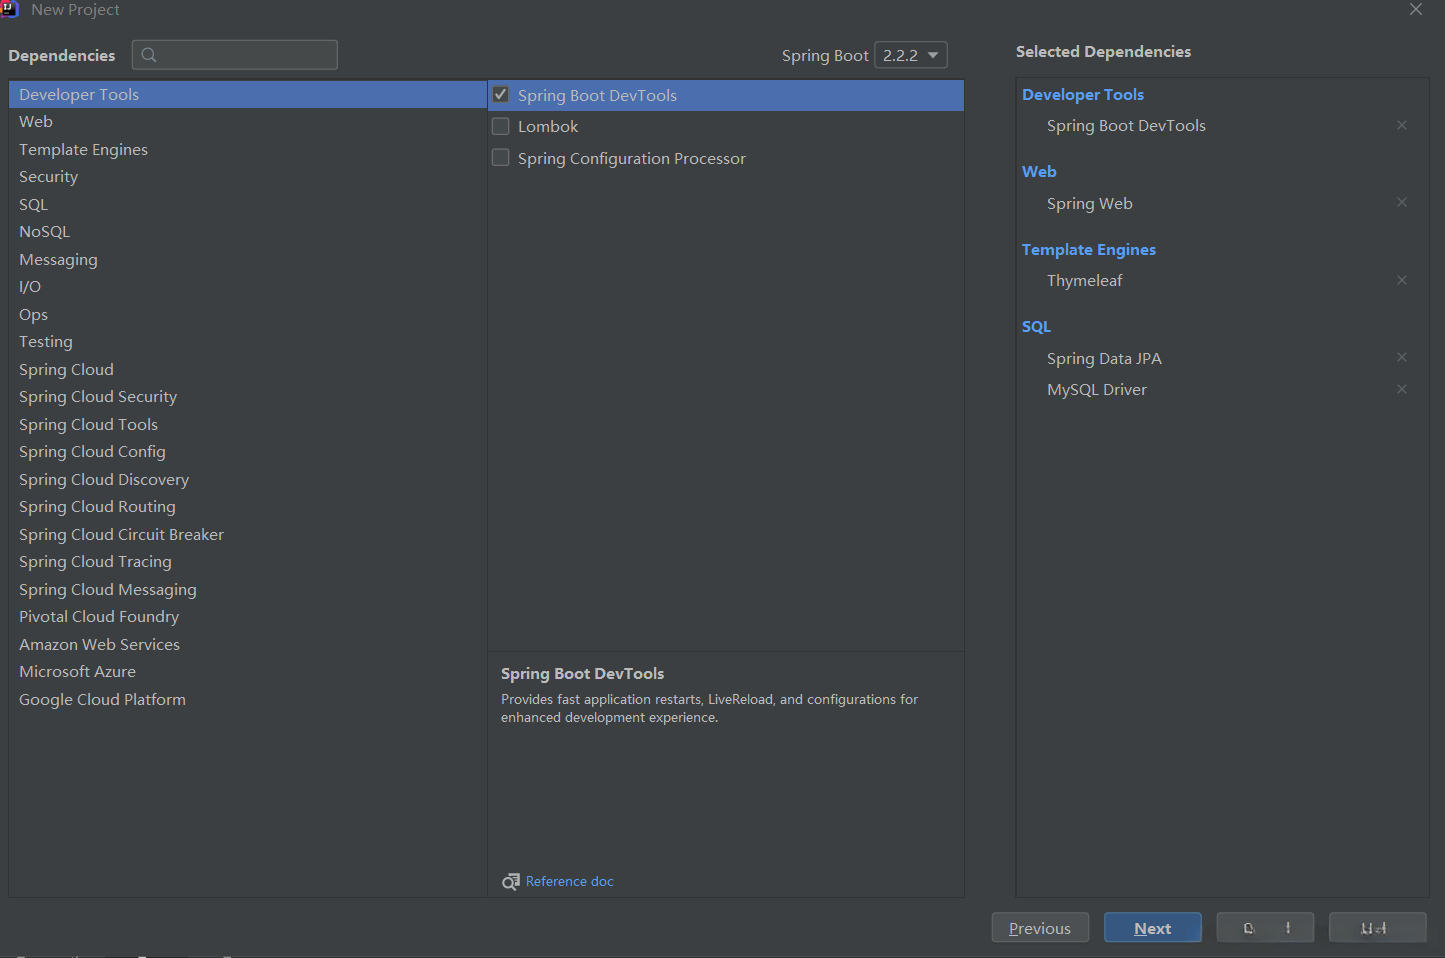
Task: Choose the Spring Cloud Discovery category
Action: tap(104, 479)
